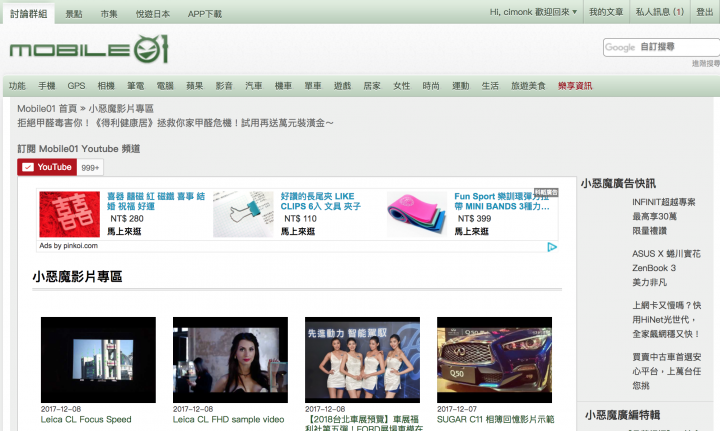The height and width of the screenshot is (431, 720).
Task: Open the INFINIT超越專案 sidebar ad
Action: tap(664, 216)
